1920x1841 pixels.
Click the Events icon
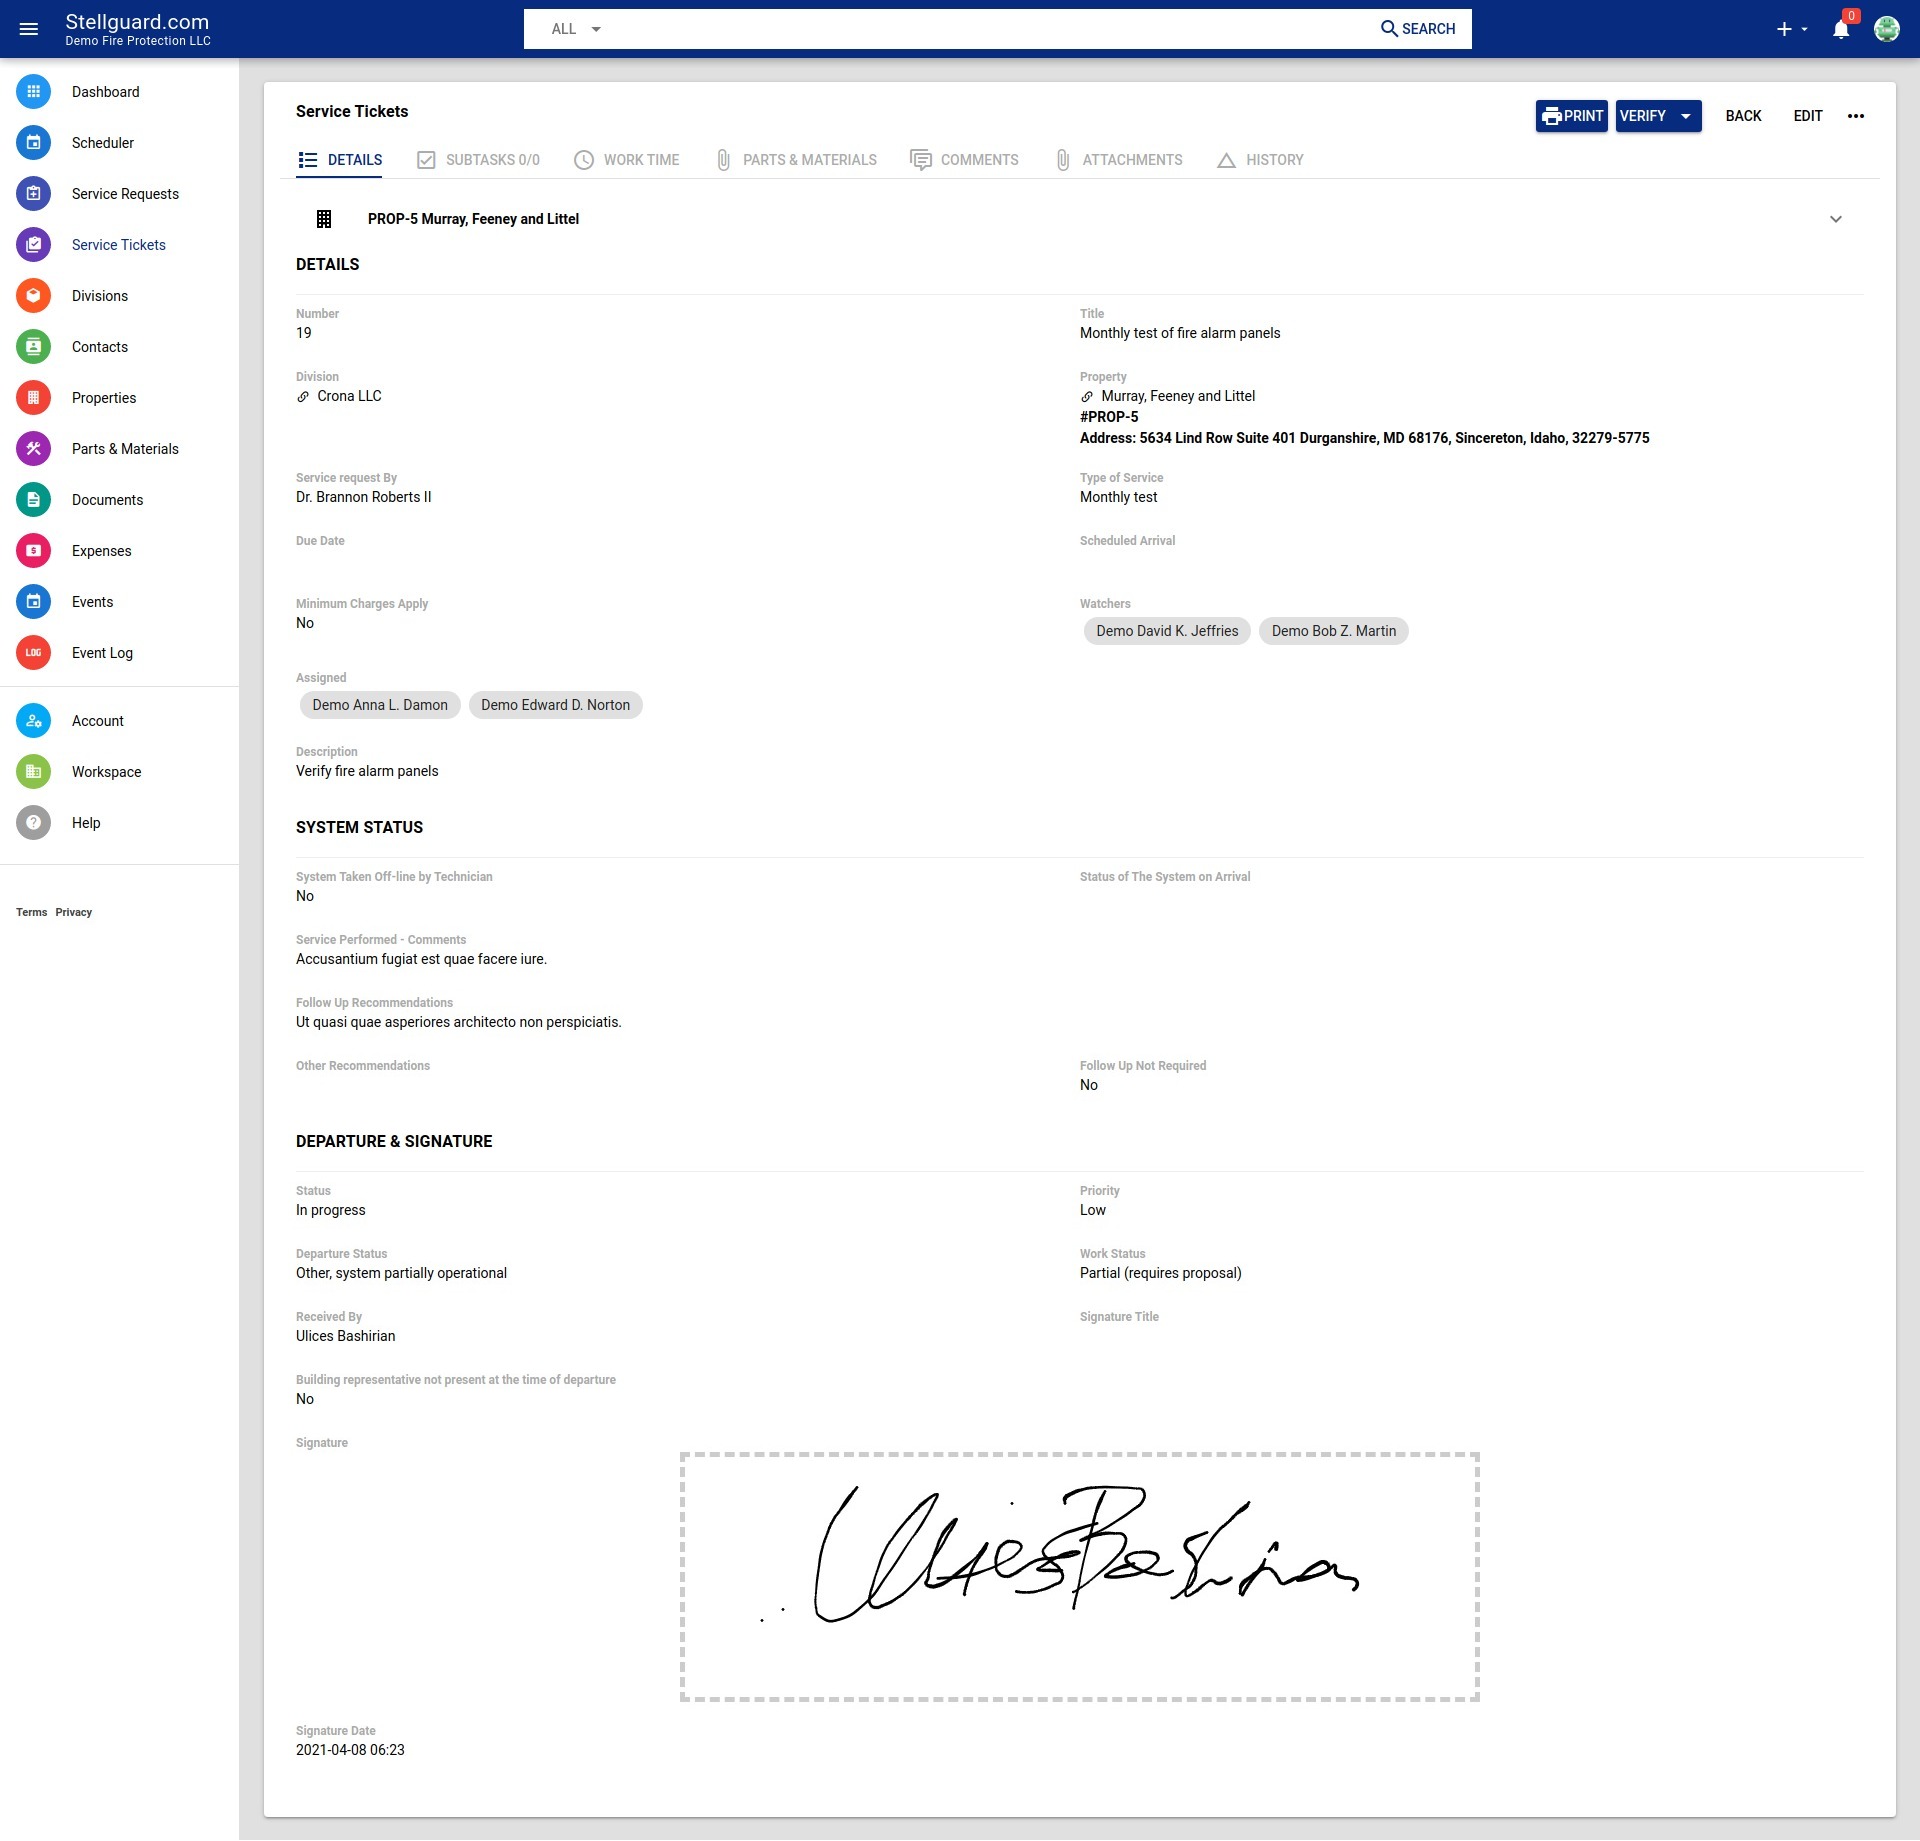click(33, 602)
